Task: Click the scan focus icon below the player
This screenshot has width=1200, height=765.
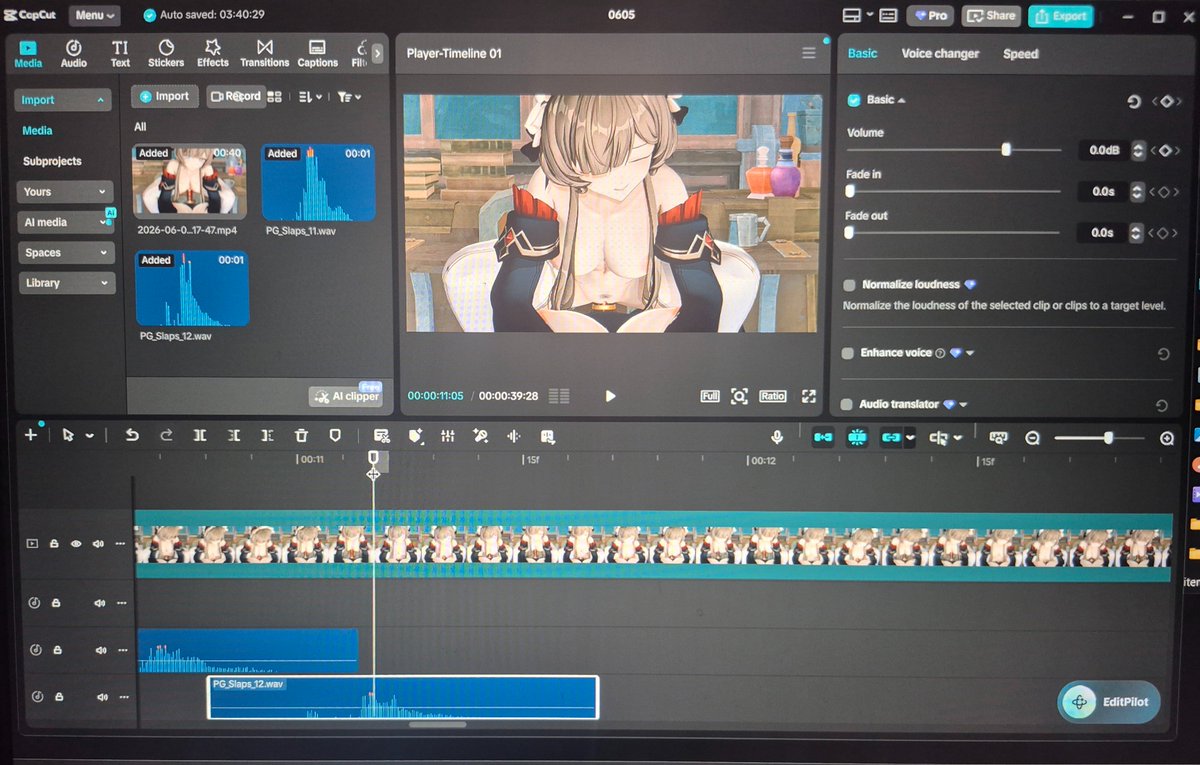Action: 739,396
